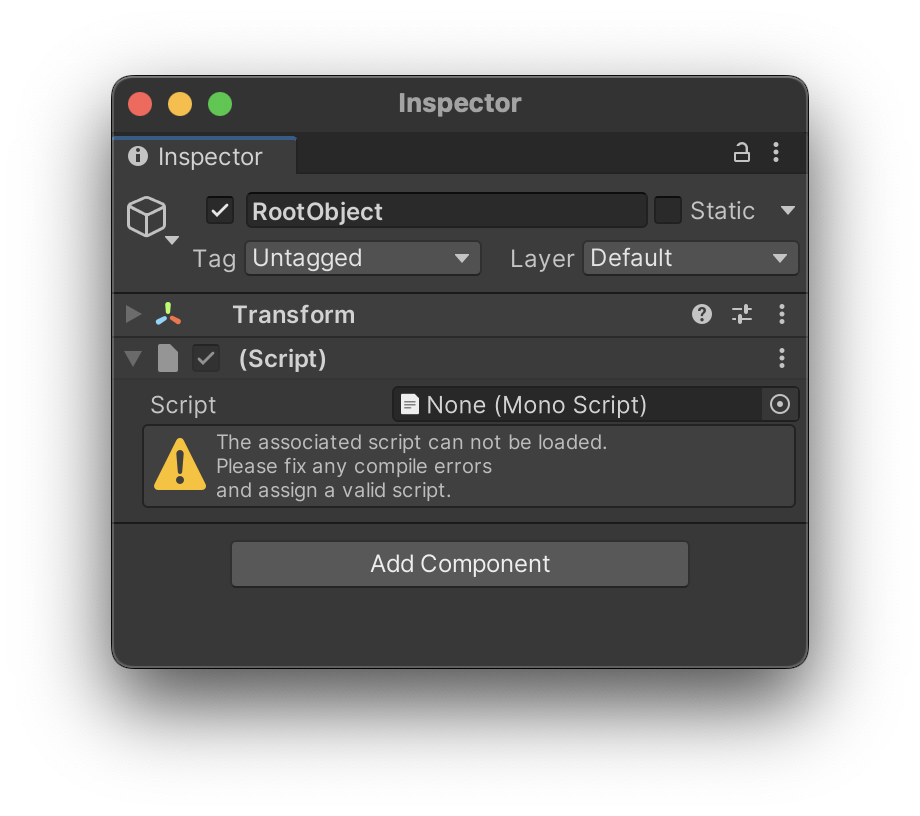This screenshot has height=816, width=920.
Task: Open the Transform help question mark icon
Action: click(x=701, y=314)
